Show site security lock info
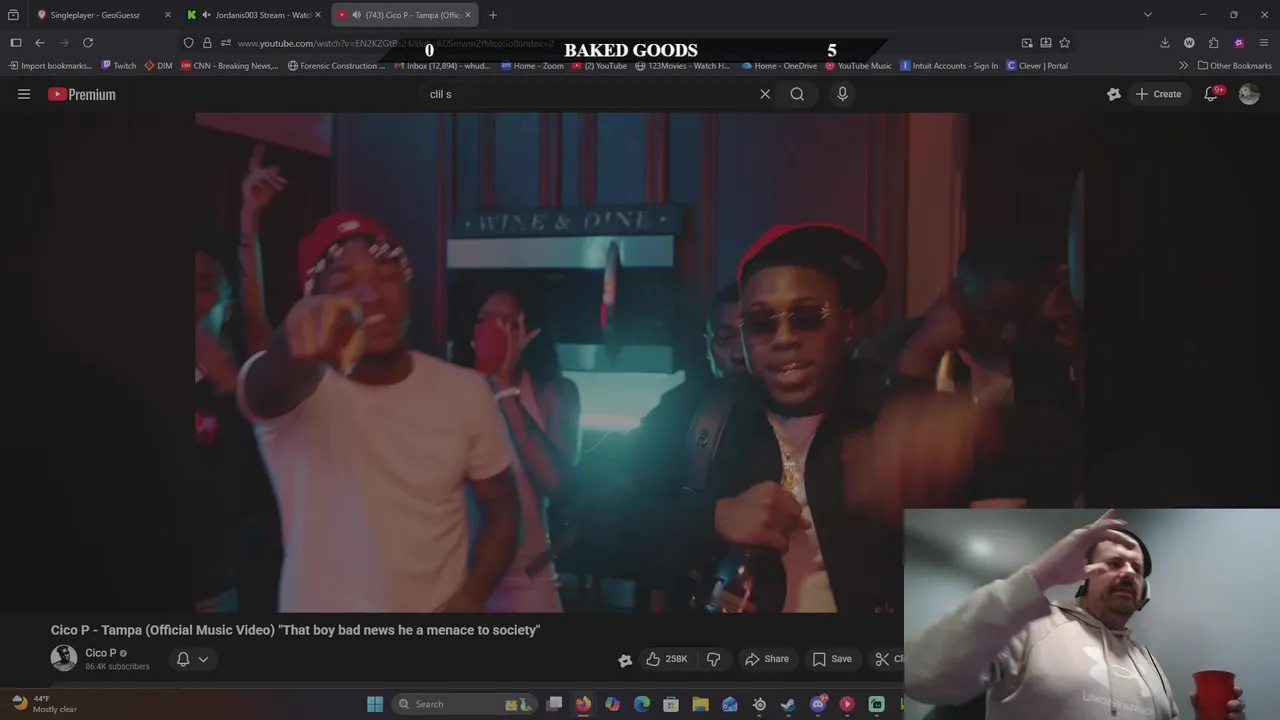This screenshot has width=1280, height=720. (207, 43)
